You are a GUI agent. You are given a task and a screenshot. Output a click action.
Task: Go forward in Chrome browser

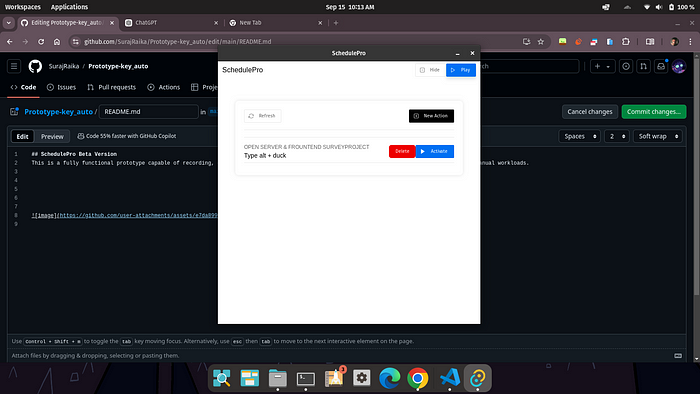coord(25,41)
